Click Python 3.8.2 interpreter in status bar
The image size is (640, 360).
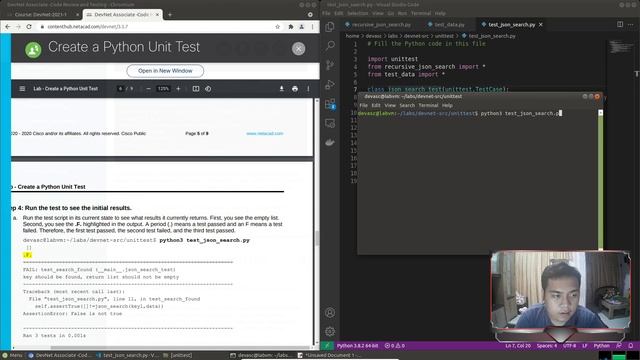[x=357, y=346]
